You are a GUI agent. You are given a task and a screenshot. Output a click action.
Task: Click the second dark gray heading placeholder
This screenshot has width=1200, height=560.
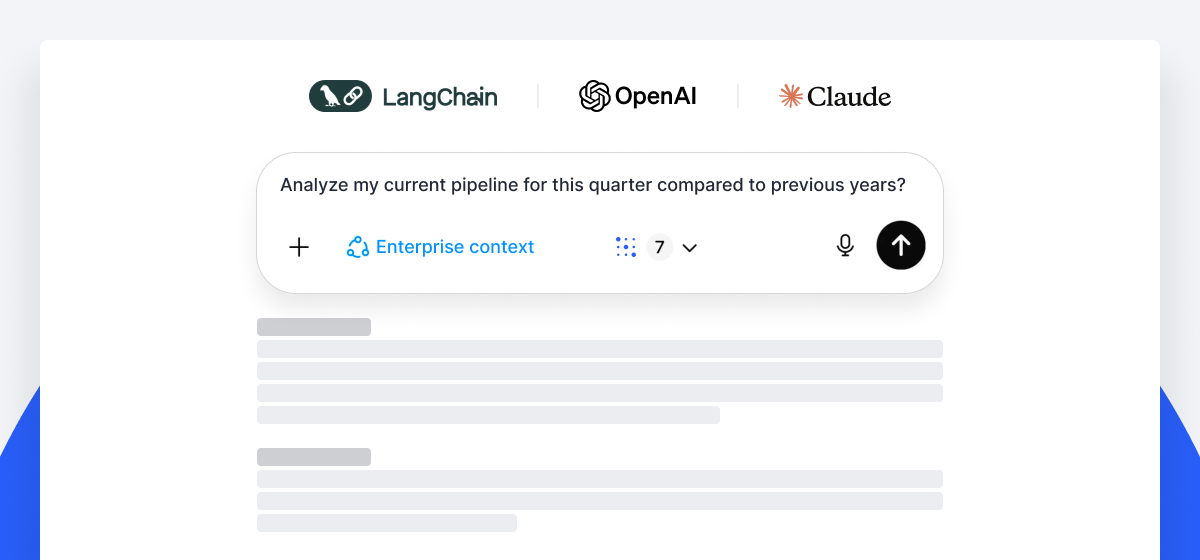click(x=314, y=457)
